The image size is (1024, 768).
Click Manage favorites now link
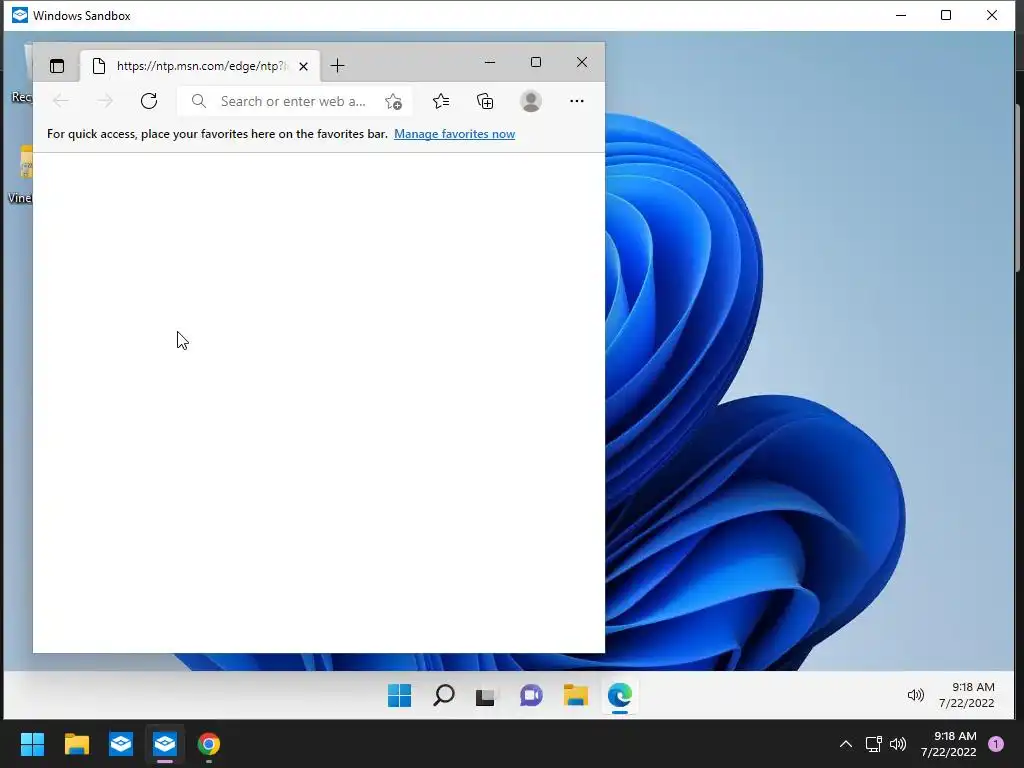tap(455, 134)
